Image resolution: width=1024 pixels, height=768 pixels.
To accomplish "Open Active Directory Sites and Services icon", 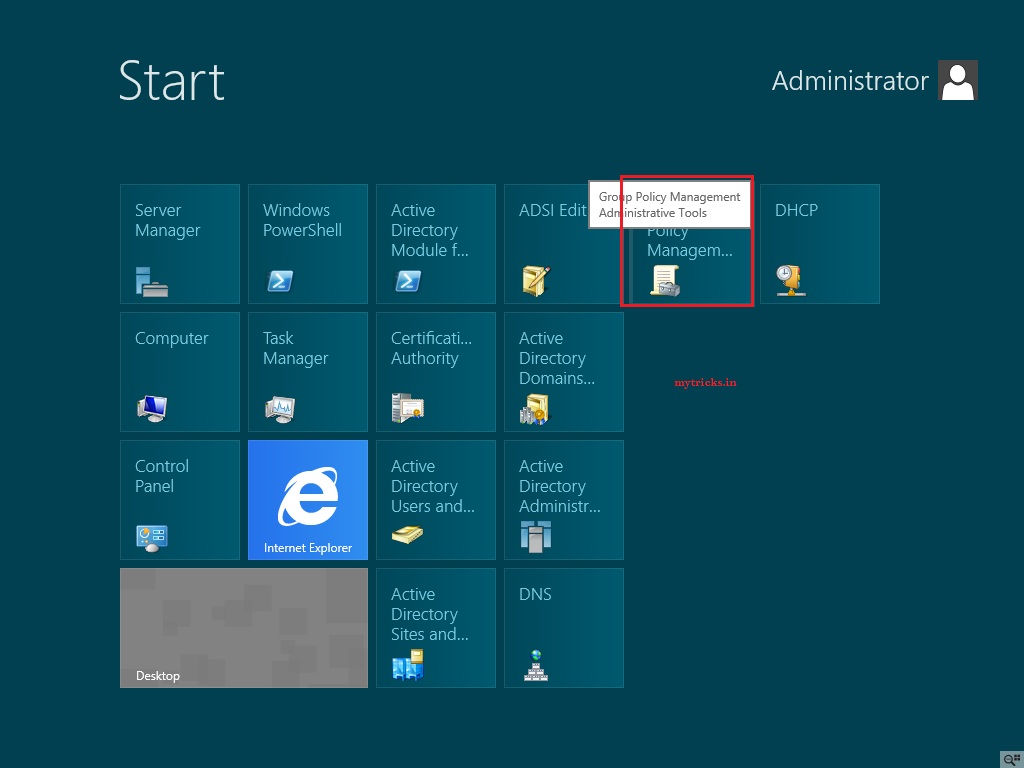I will coord(408,665).
